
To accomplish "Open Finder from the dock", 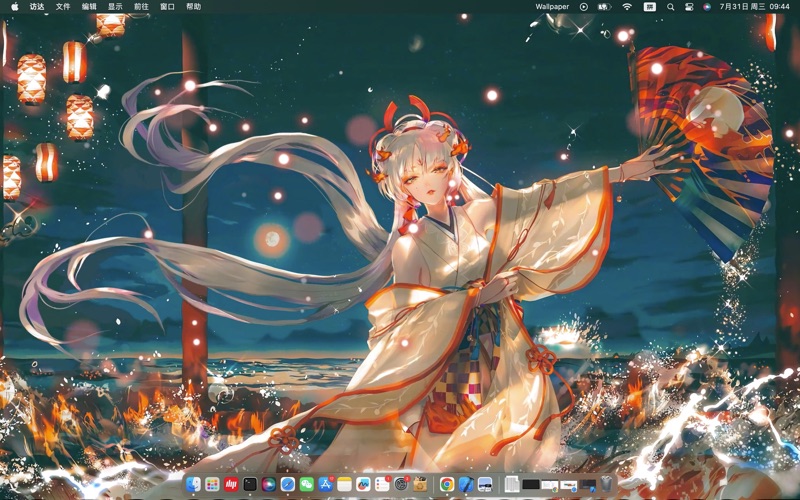I will coord(193,484).
